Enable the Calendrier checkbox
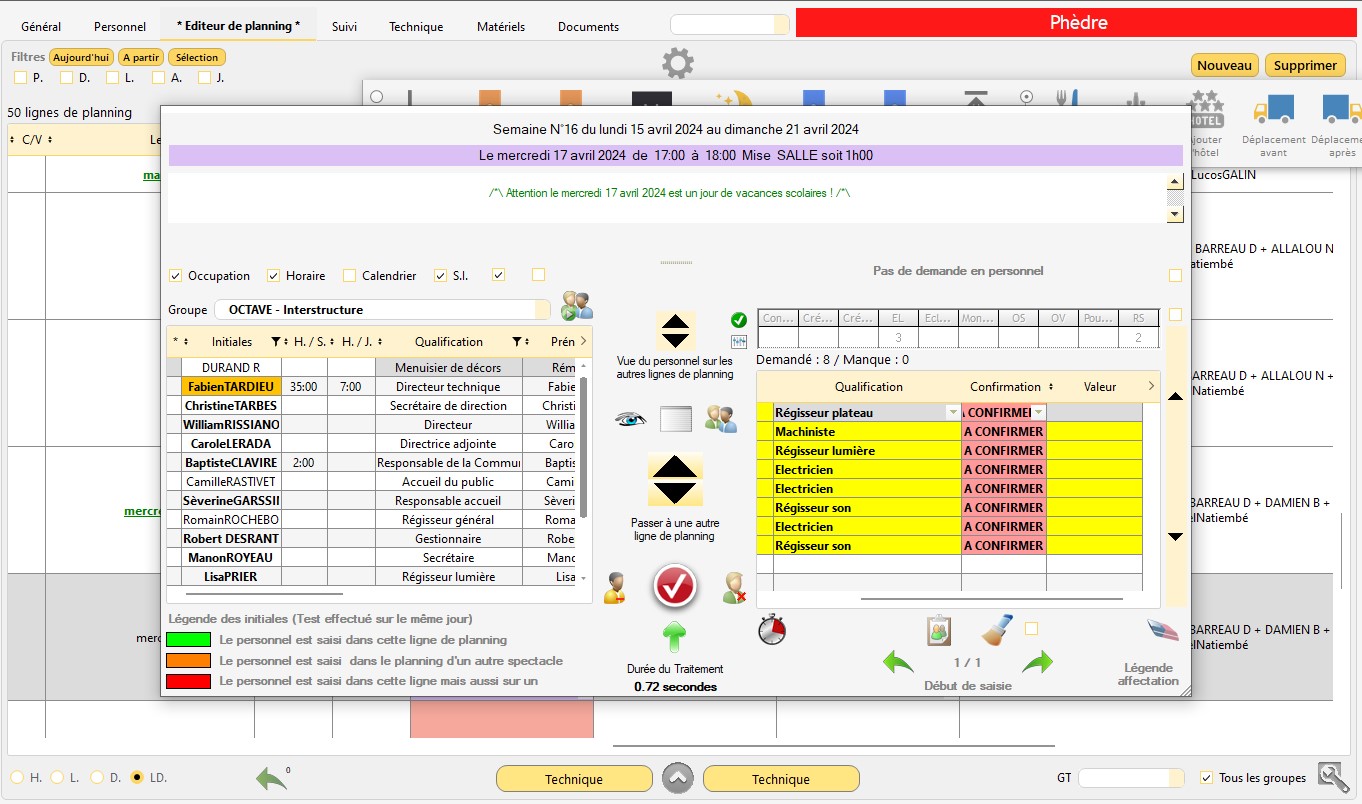This screenshot has width=1362, height=804. 349,276
